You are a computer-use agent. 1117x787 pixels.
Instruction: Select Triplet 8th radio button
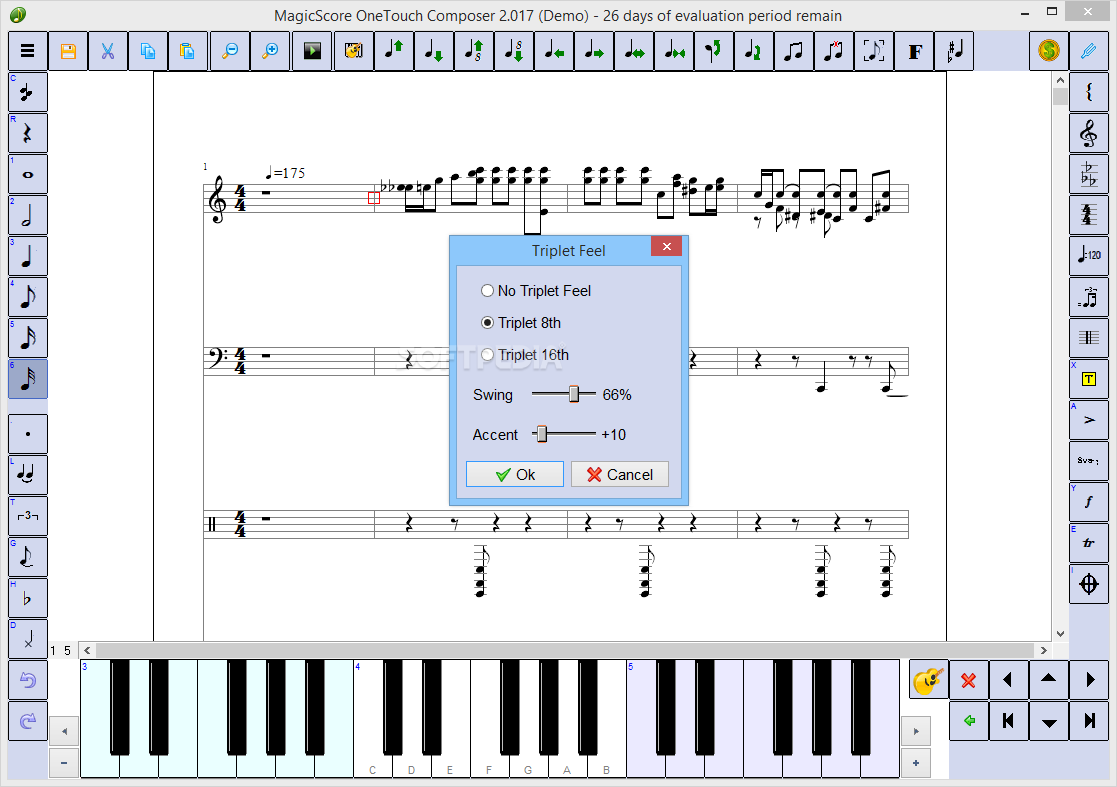tap(487, 323)
